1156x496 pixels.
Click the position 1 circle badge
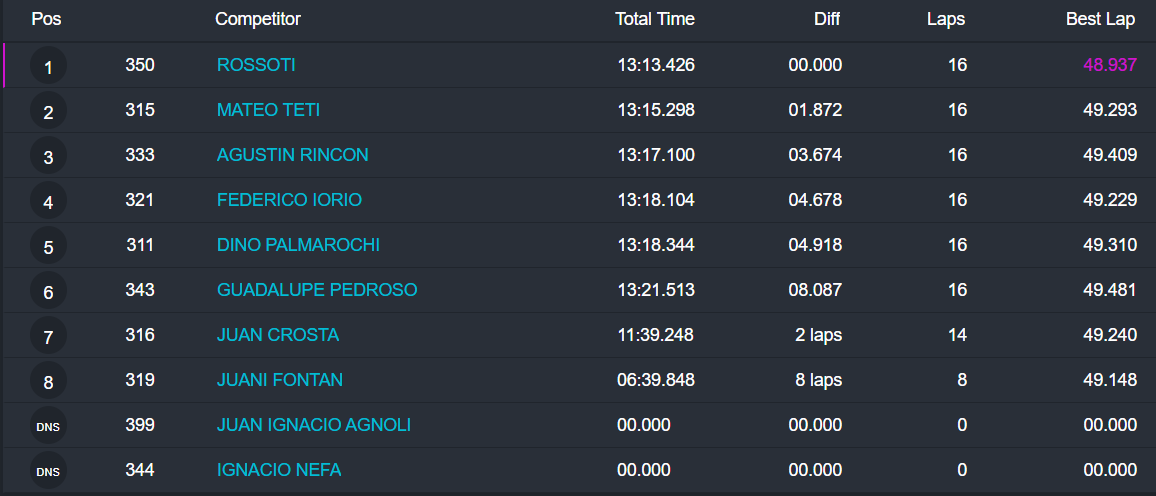pyautogui.click(x=48, y=67)
